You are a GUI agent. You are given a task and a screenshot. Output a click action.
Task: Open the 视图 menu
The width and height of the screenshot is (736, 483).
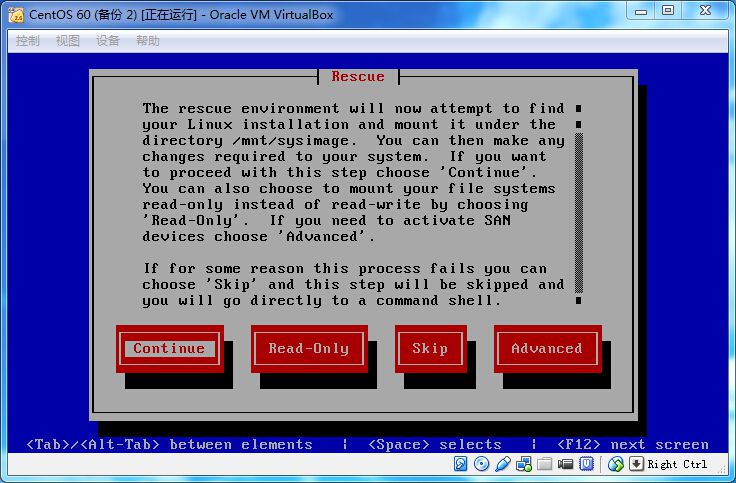click(68, 41)
